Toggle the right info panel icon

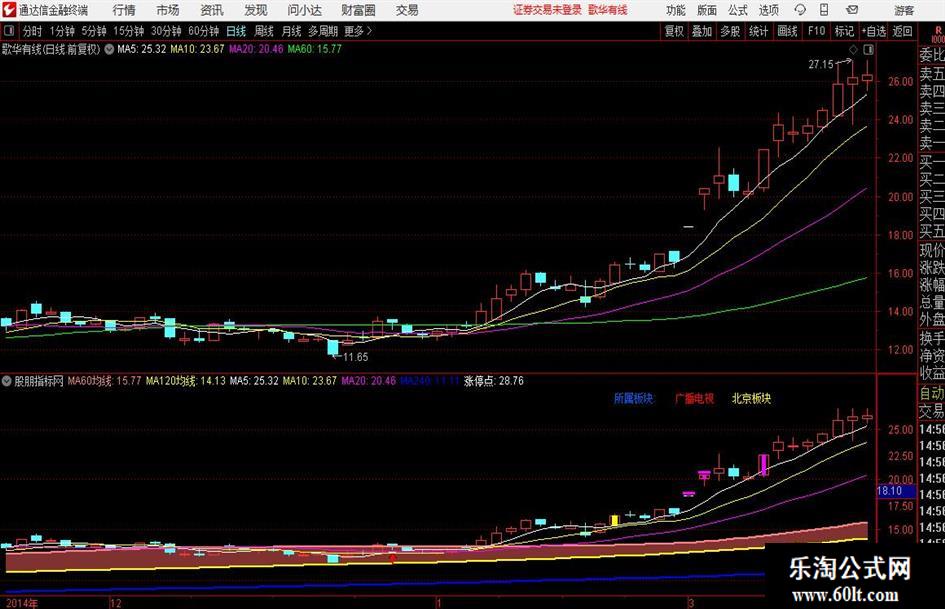pyautogui.click(x=868, y=49)
